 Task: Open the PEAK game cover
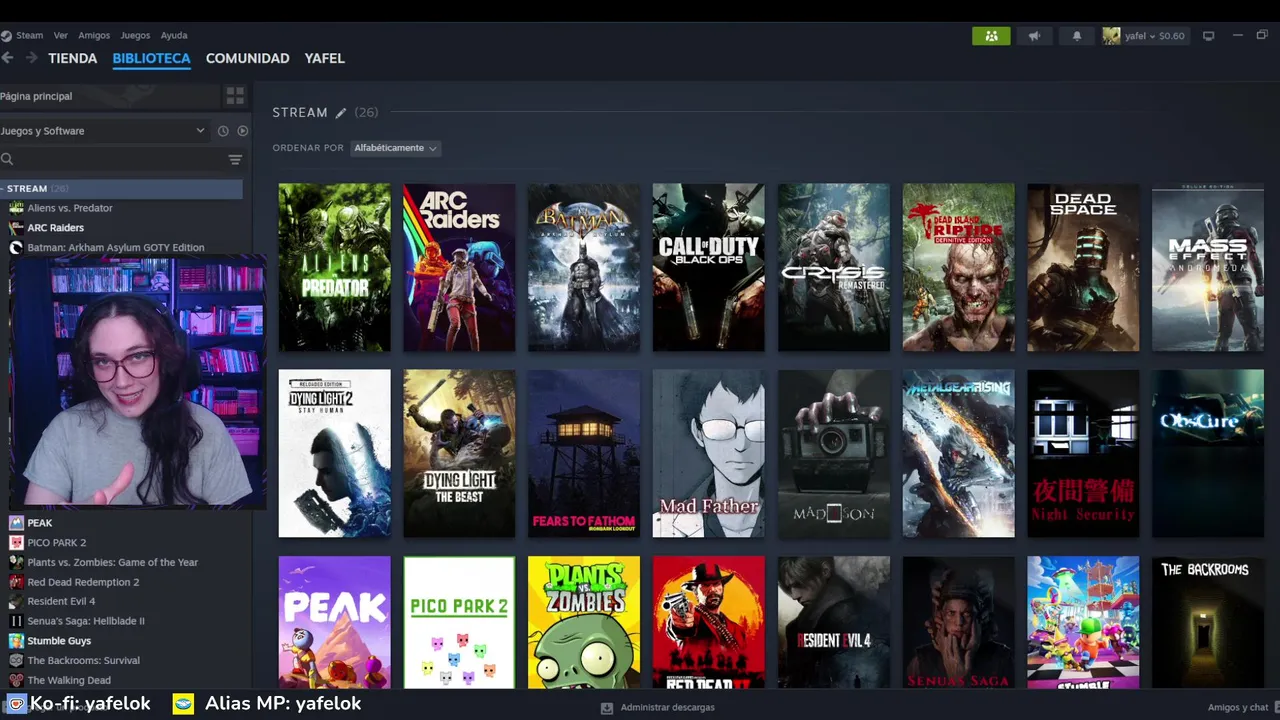[x=335, y=622]
